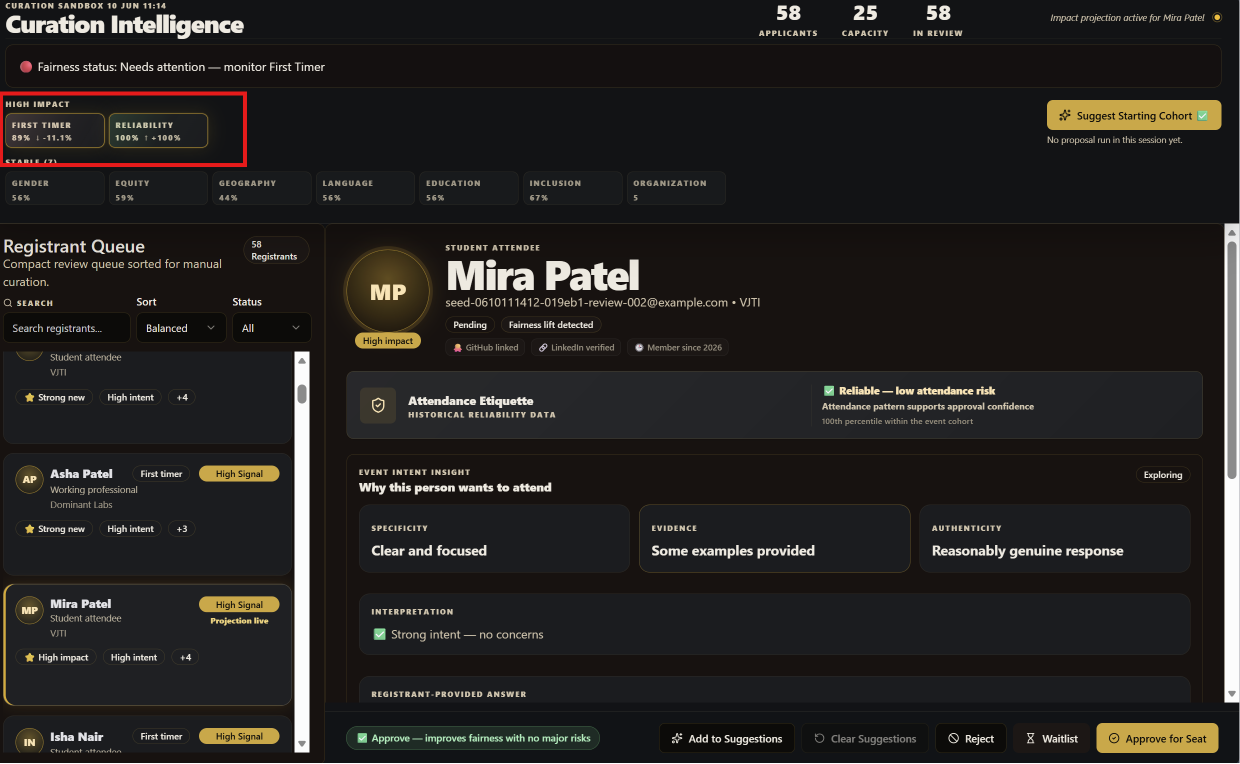Click the magnifier icon beside the SEARCH label
Image resolution: width=1240 pixels, height=764 pixels.
(x=8, y=303)
